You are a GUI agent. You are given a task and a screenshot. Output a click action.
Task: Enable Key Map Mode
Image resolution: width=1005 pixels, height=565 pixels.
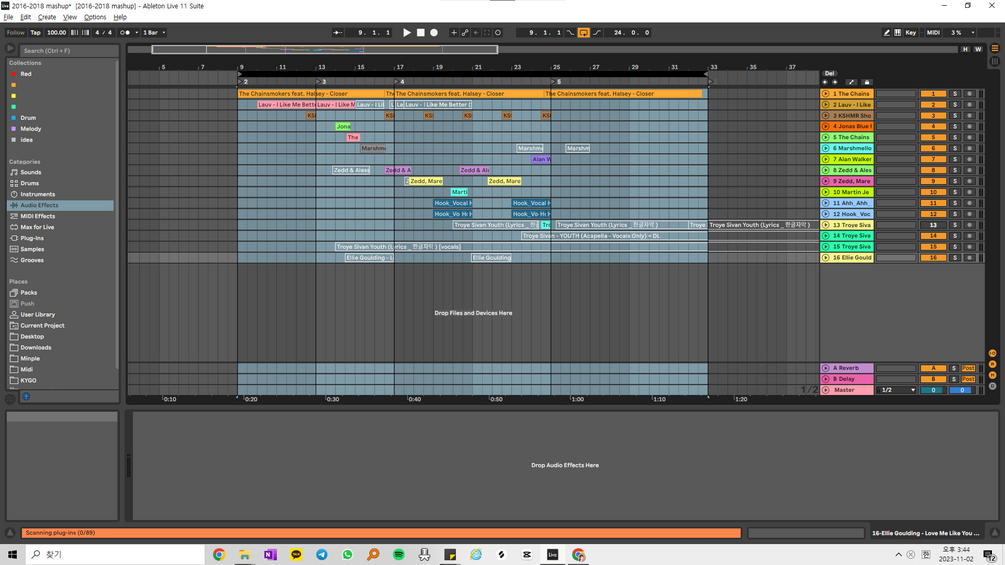click(911, 33)
